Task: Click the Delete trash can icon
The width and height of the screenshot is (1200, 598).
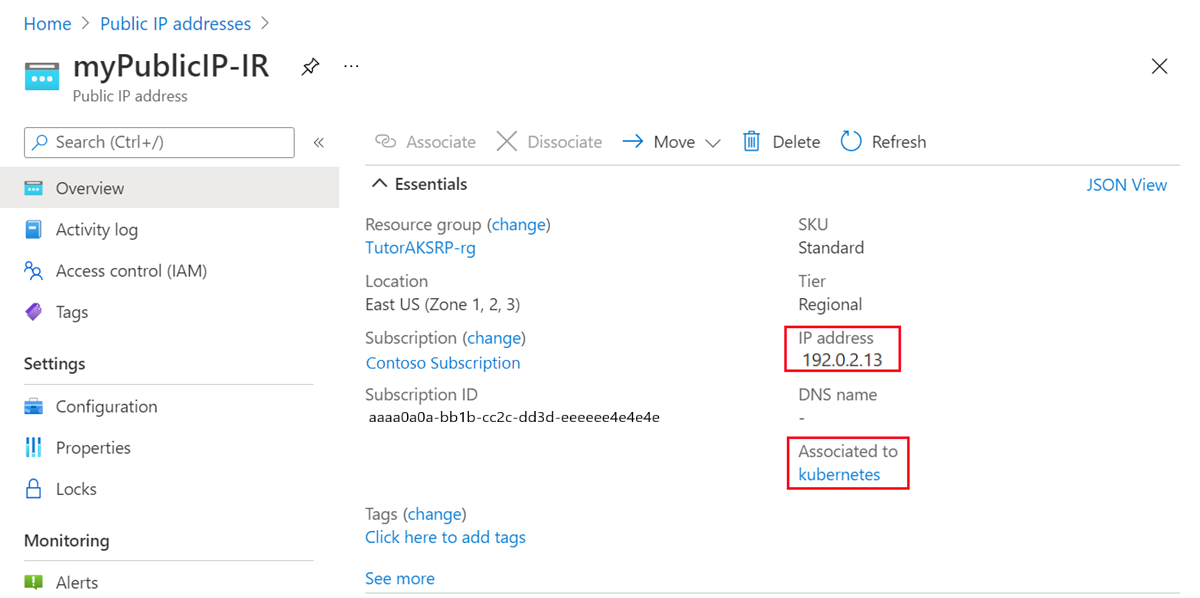Action: (751, 141)
